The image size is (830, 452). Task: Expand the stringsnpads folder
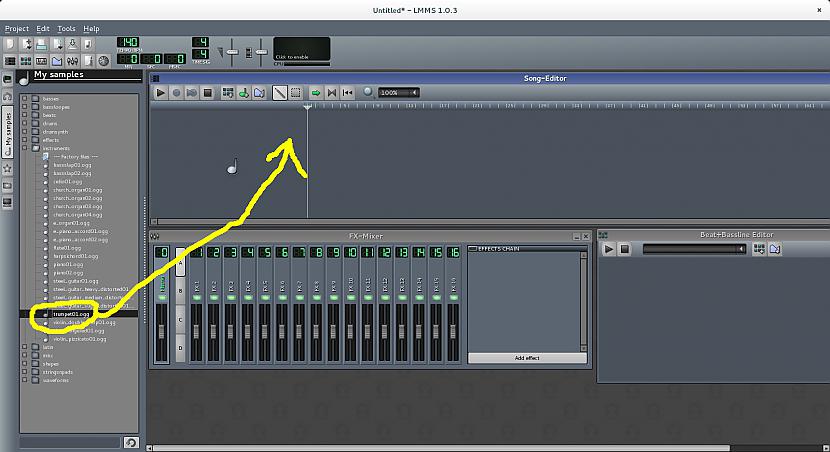coord(24,372)
